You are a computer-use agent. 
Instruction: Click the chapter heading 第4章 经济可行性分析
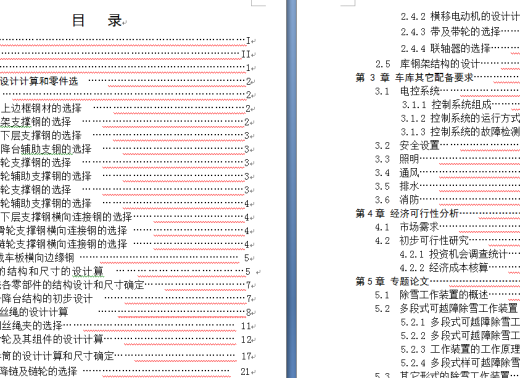point(407,213)
